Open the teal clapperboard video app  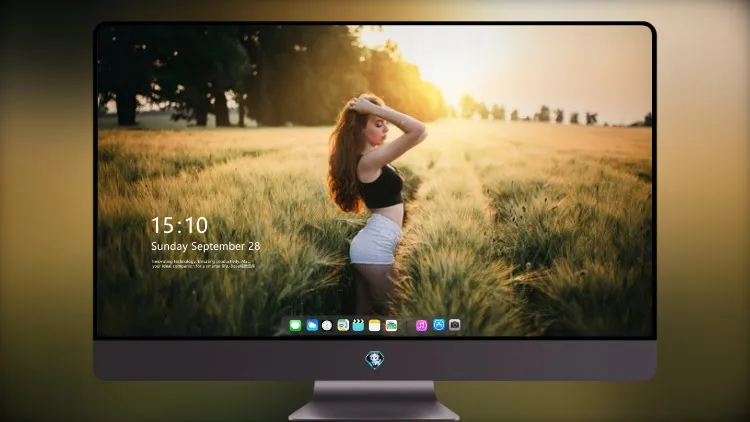[x=358, y=325]
